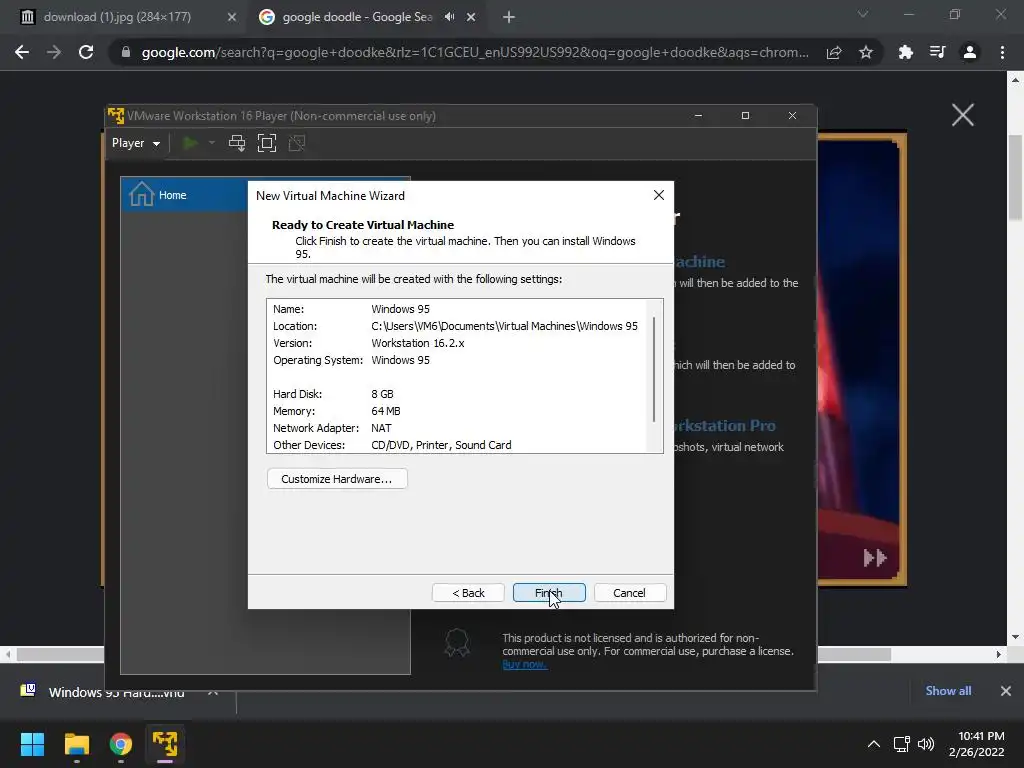Close the downloads bar
This screenshot has height=768, width=1024.
1006,690
